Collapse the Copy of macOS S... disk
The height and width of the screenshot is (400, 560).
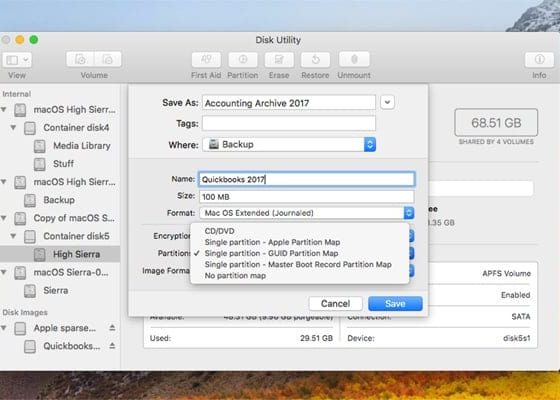pyautogui.click(x=4, y=218)
